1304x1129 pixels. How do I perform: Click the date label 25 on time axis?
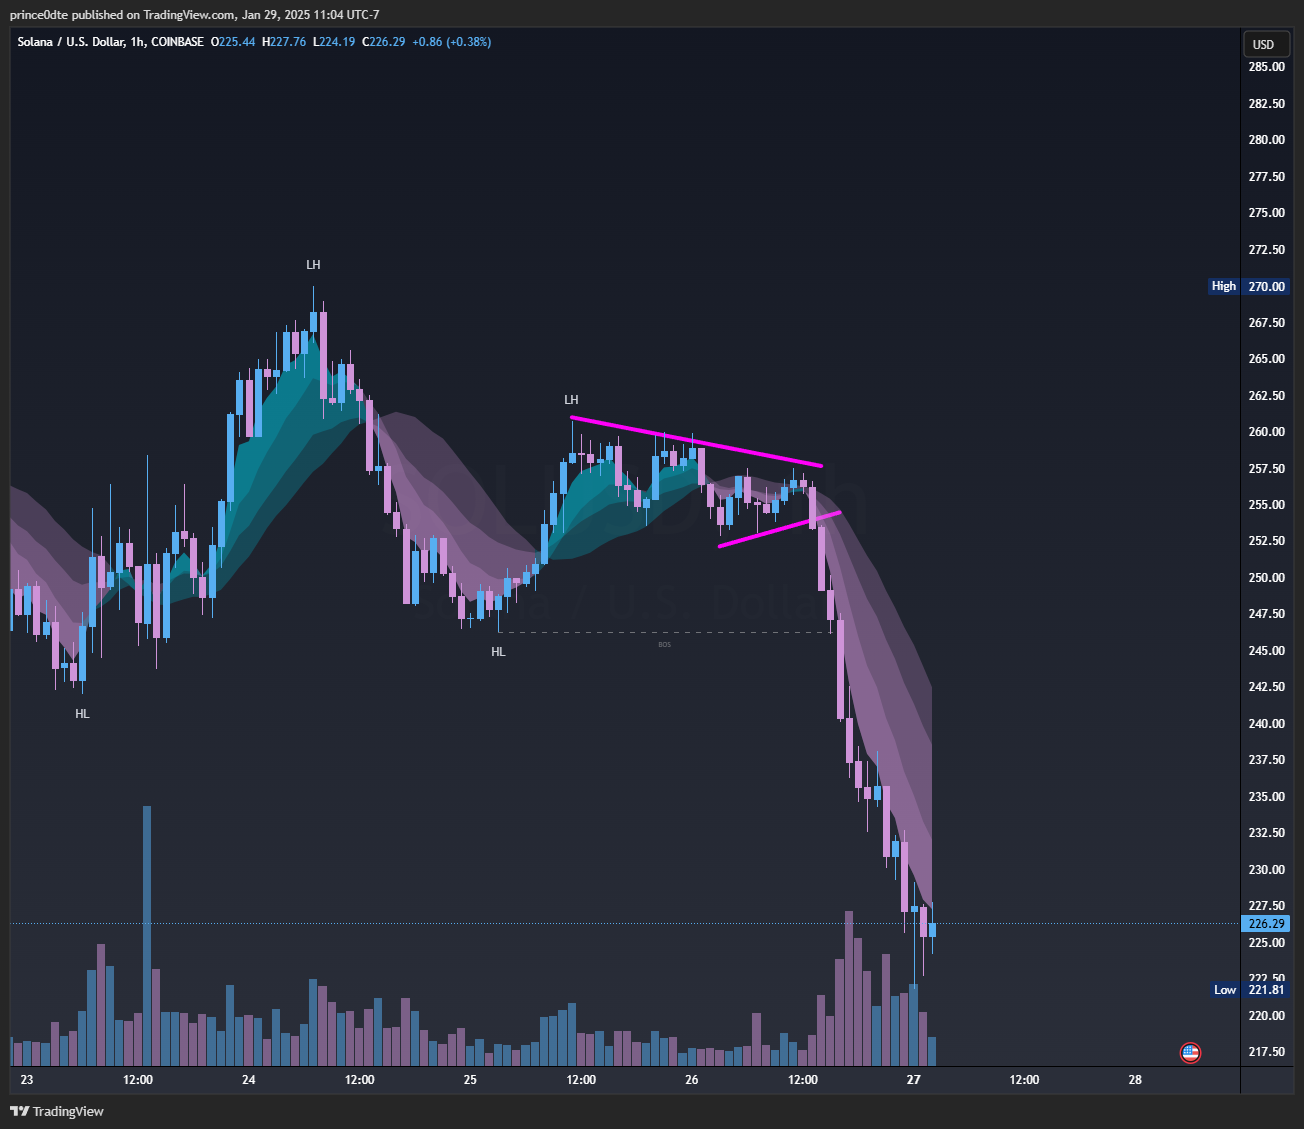click(x=470, y=1080)
